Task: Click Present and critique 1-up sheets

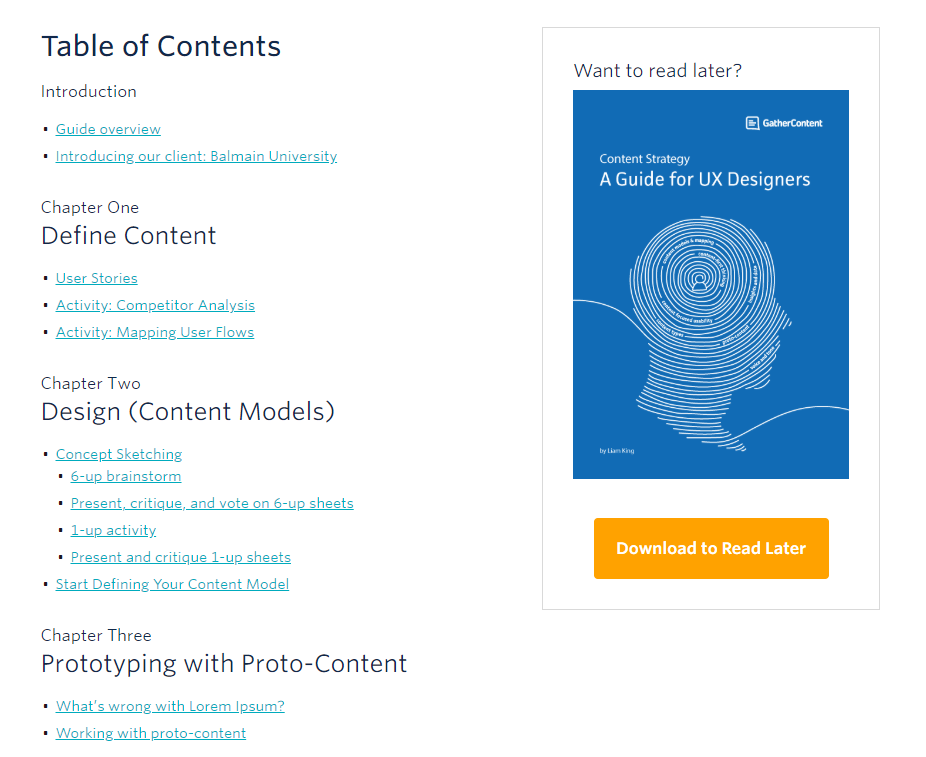Action: tap(180, 557)
